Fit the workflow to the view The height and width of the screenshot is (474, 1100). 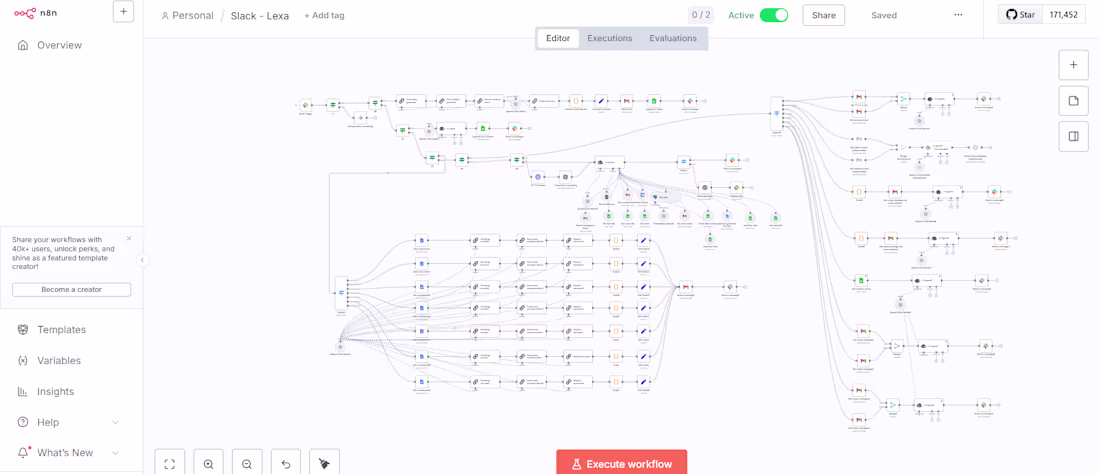click(x=169, y=463)
